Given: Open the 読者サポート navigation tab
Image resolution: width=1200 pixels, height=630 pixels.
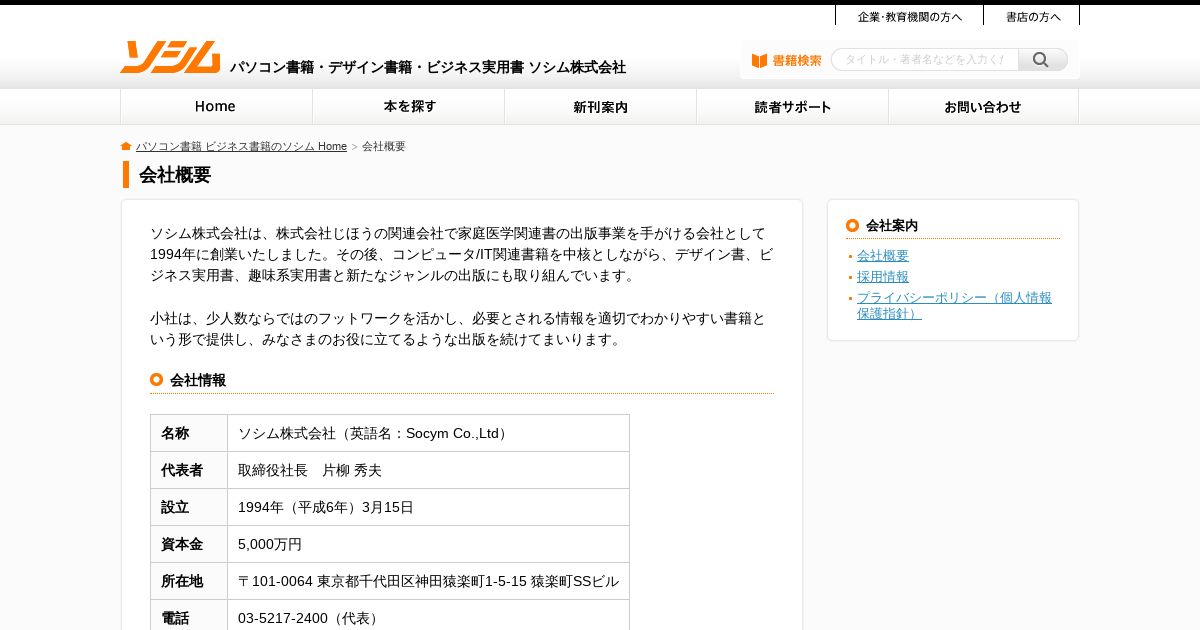Looking at the screenshot, I should pos(793,107).
